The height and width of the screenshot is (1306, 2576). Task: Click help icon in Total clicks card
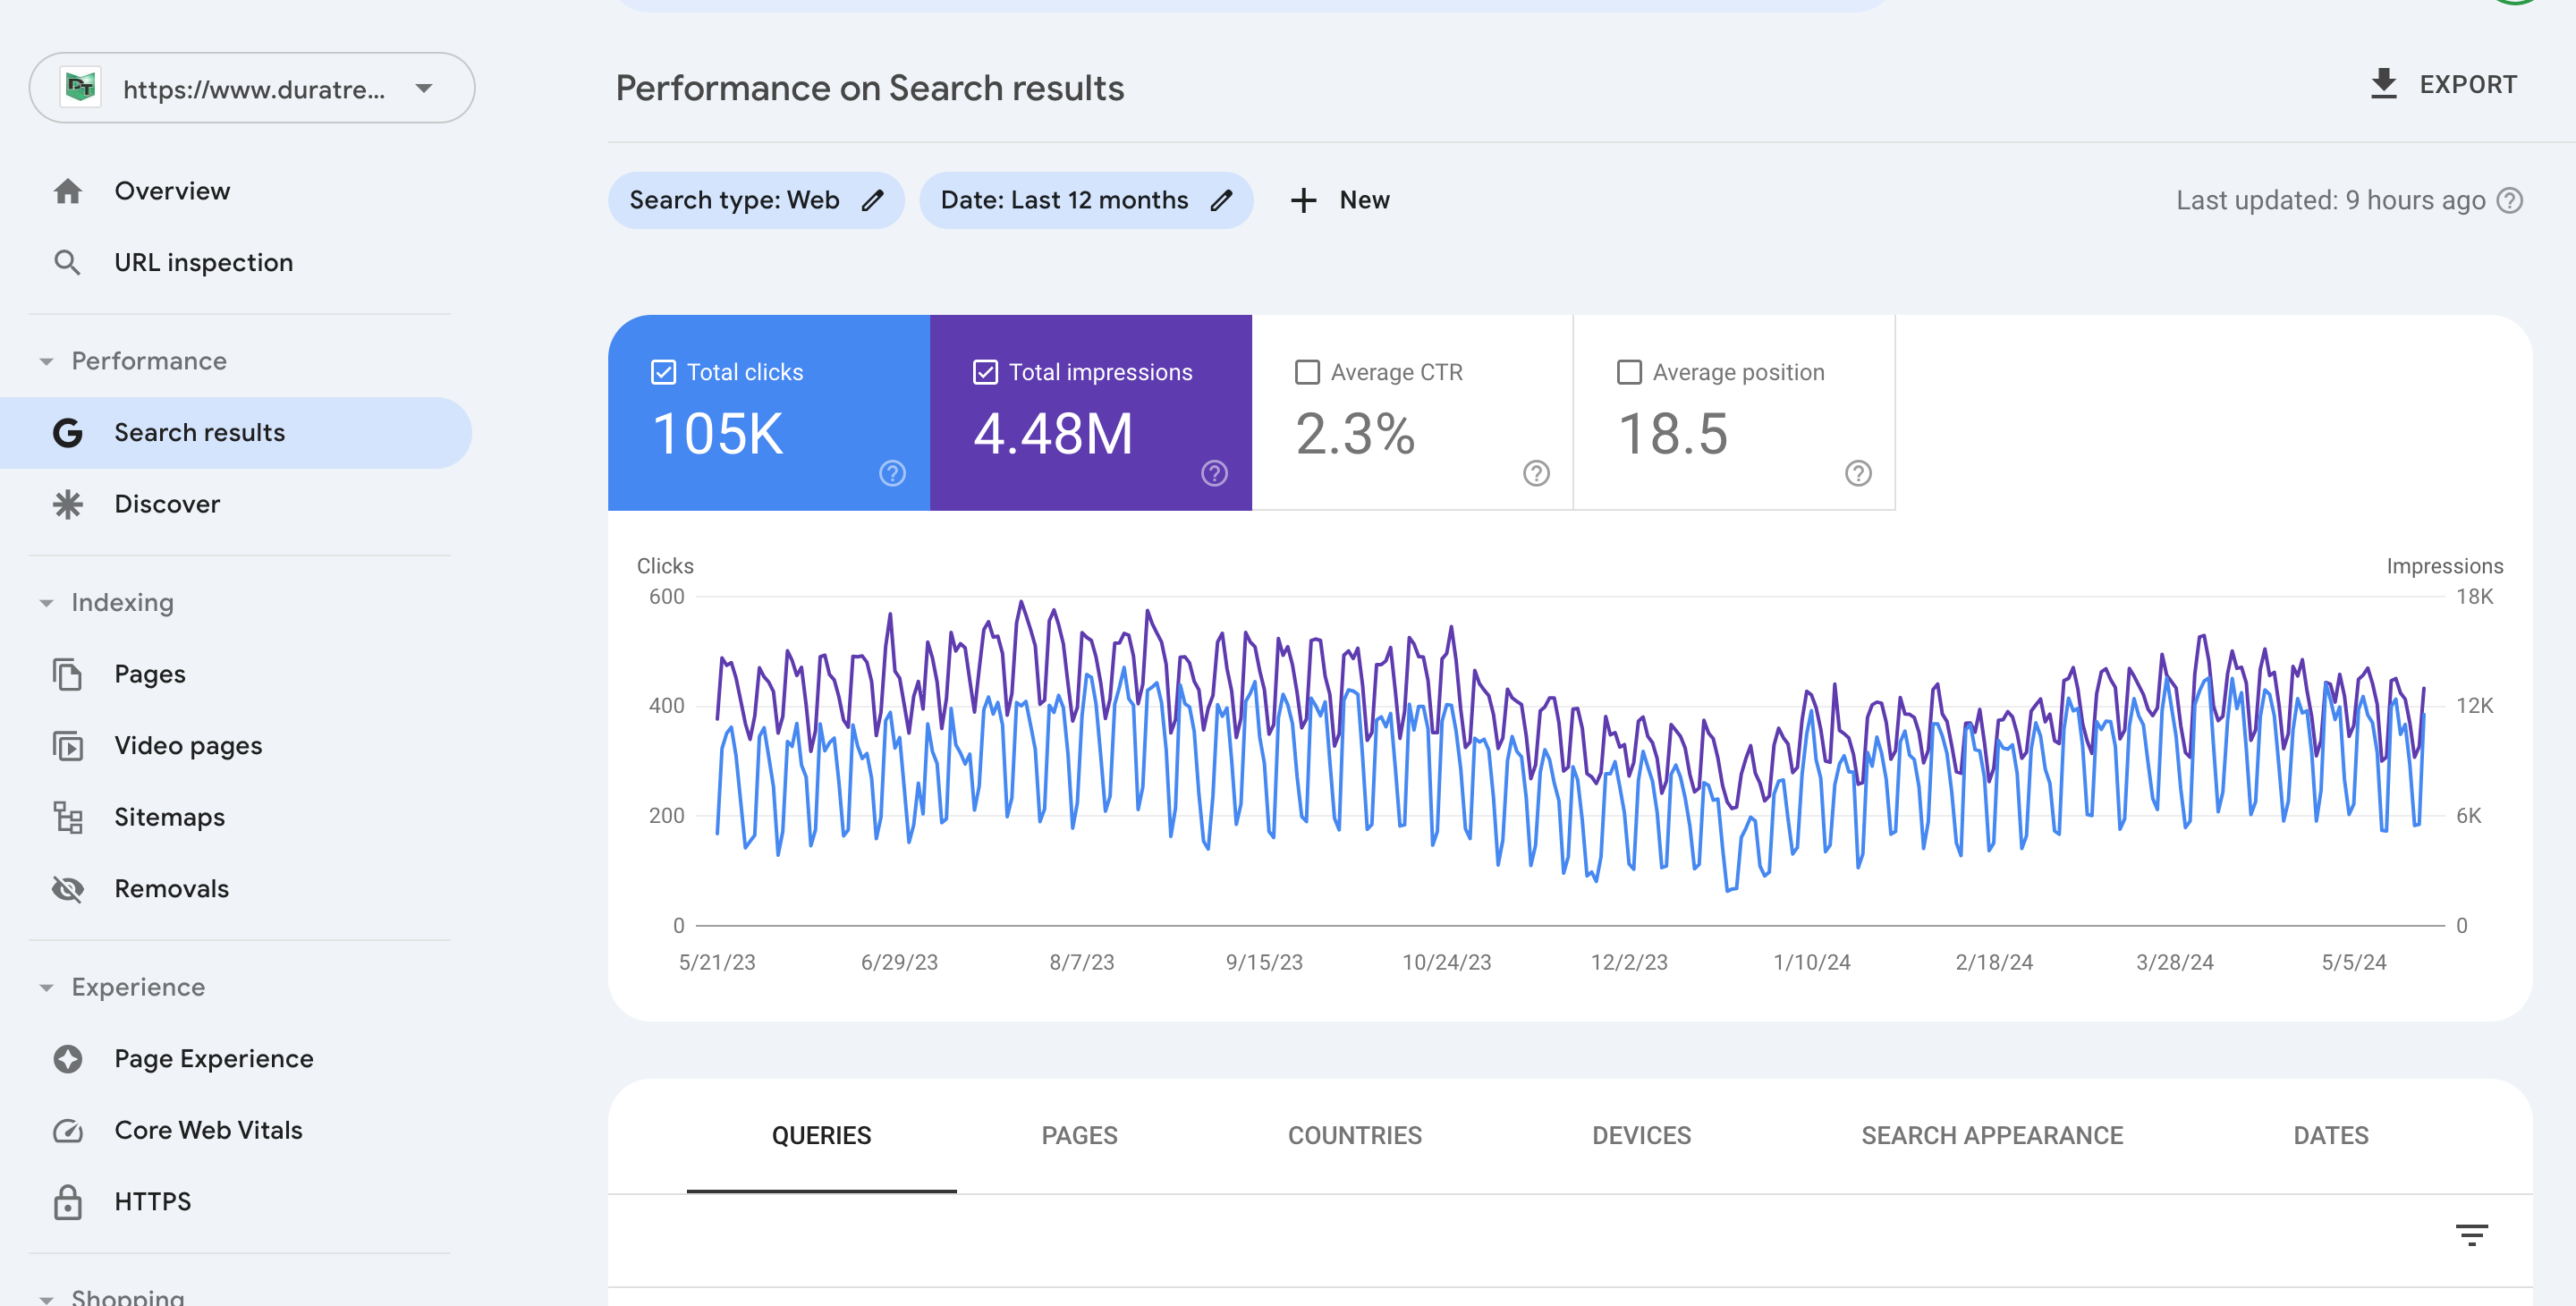point(892,473)
